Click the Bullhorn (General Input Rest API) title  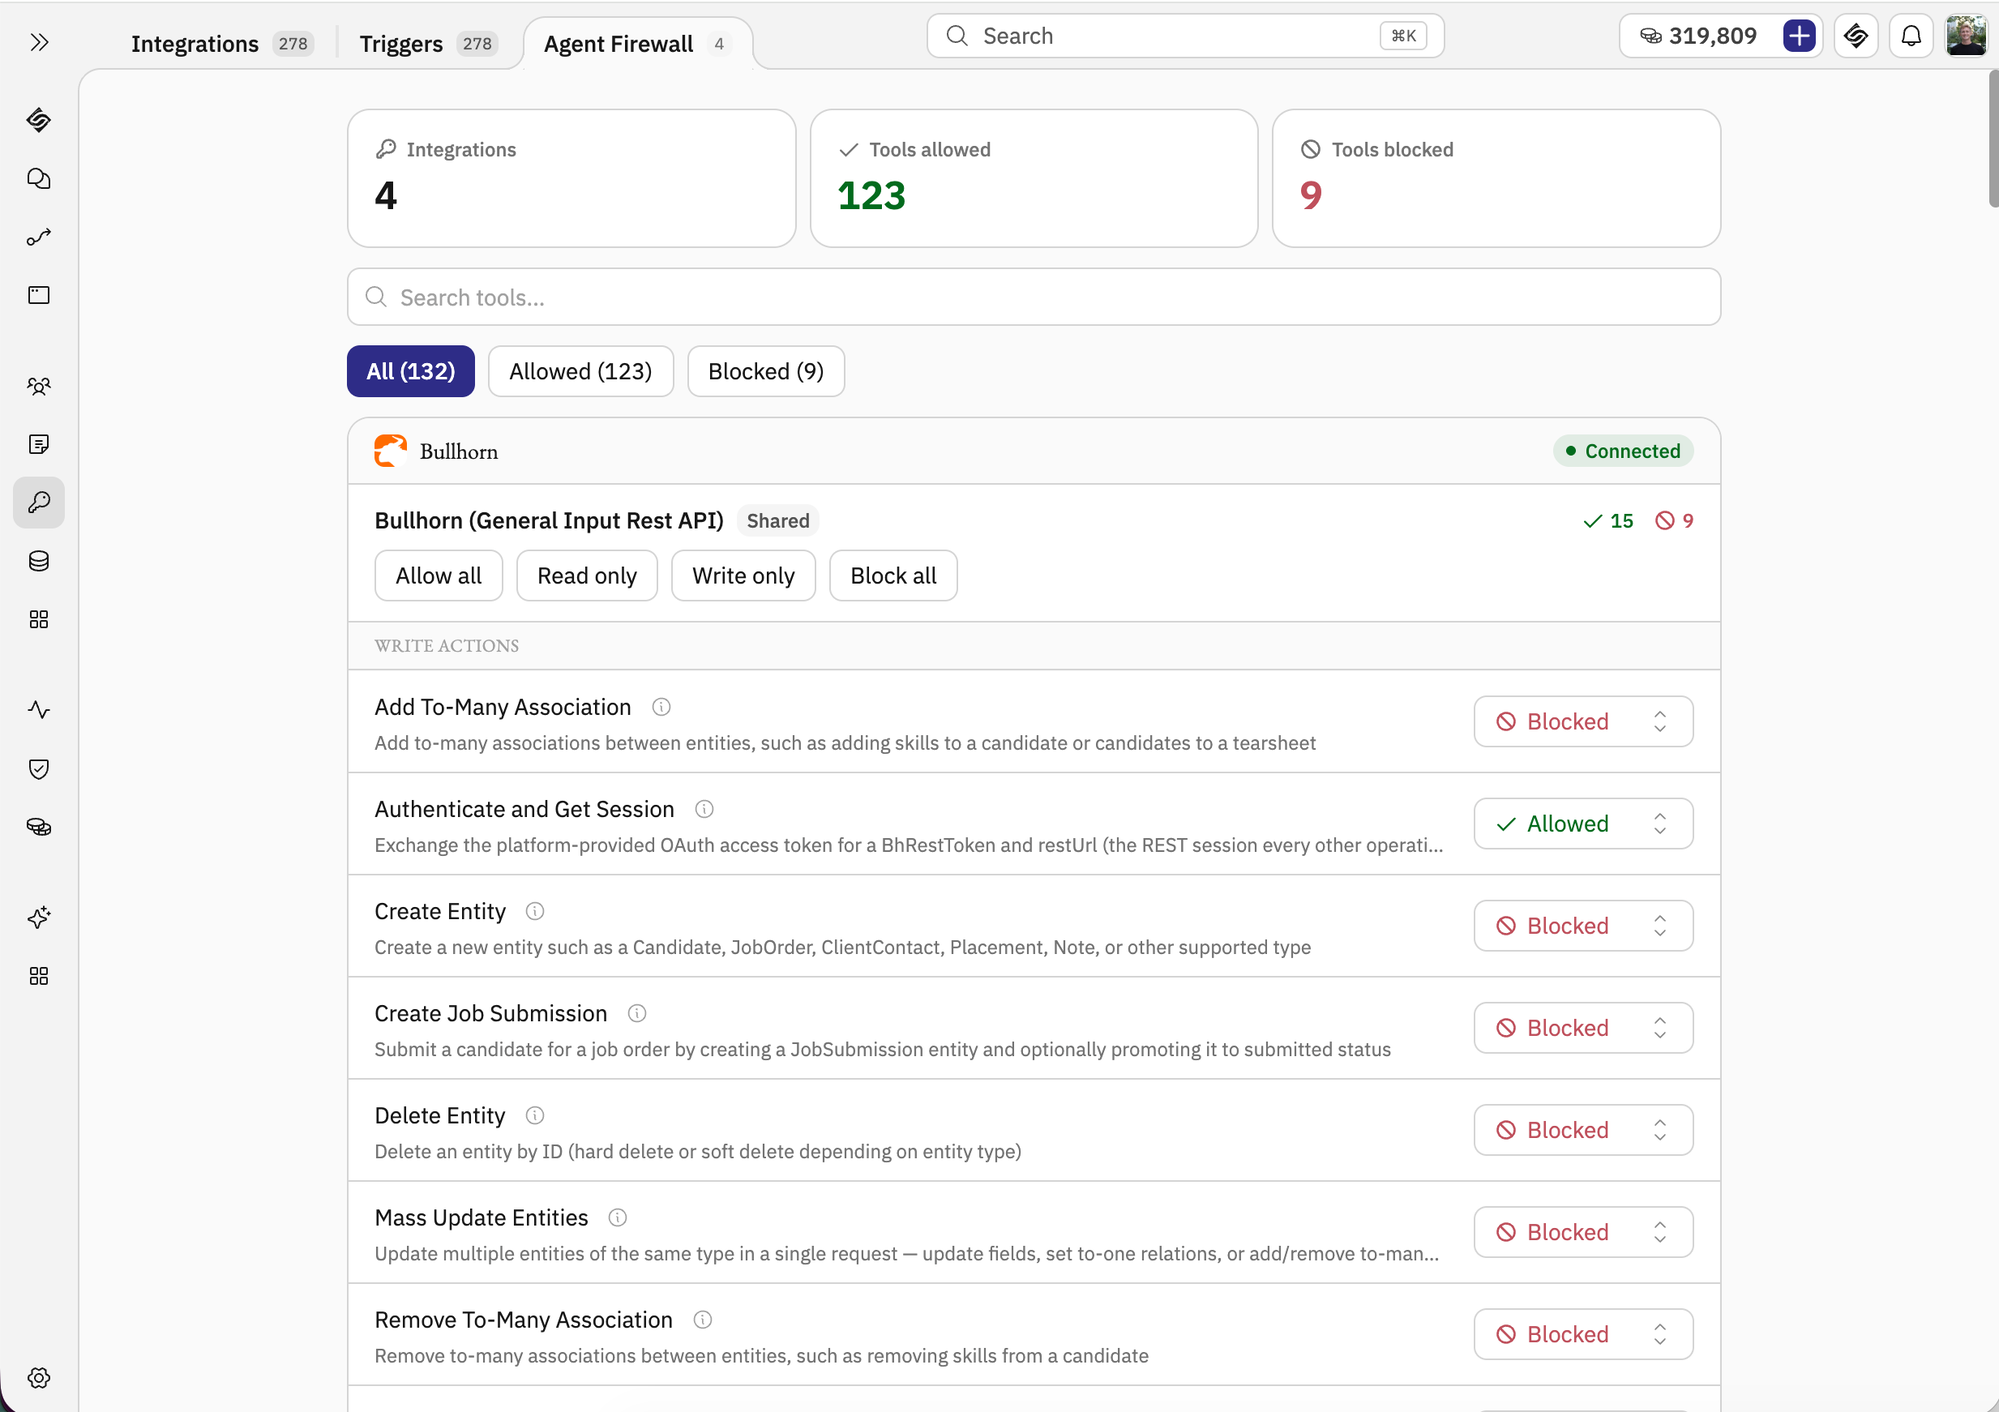click(549, 520)
